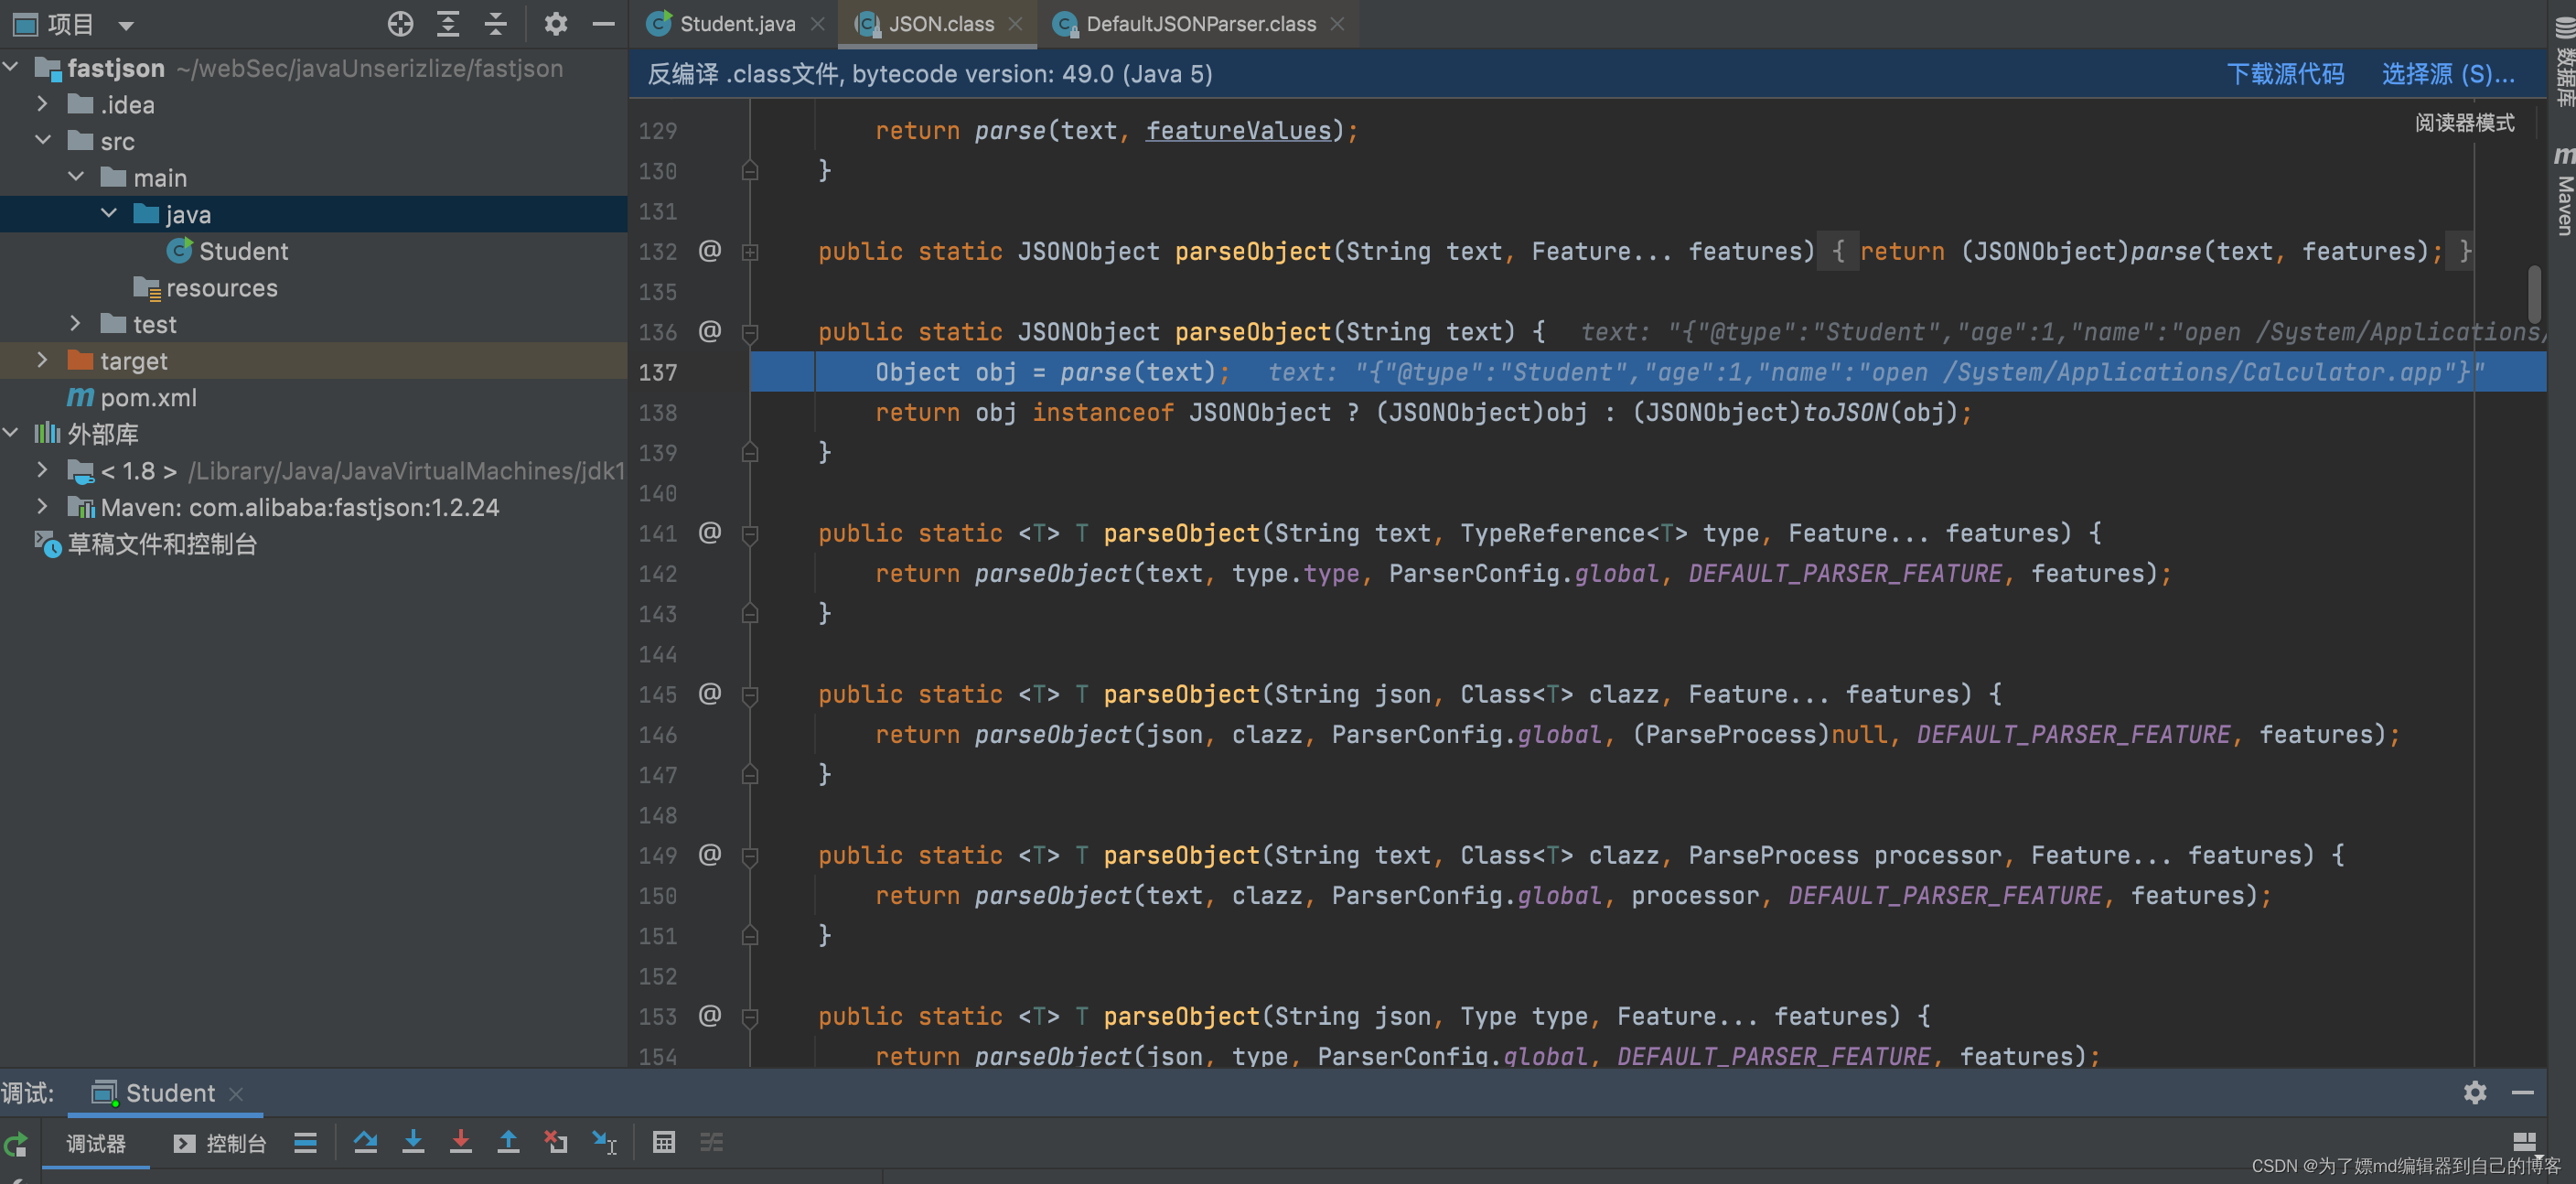Hide the project panel with minus icon

click(x=603, y=24)
